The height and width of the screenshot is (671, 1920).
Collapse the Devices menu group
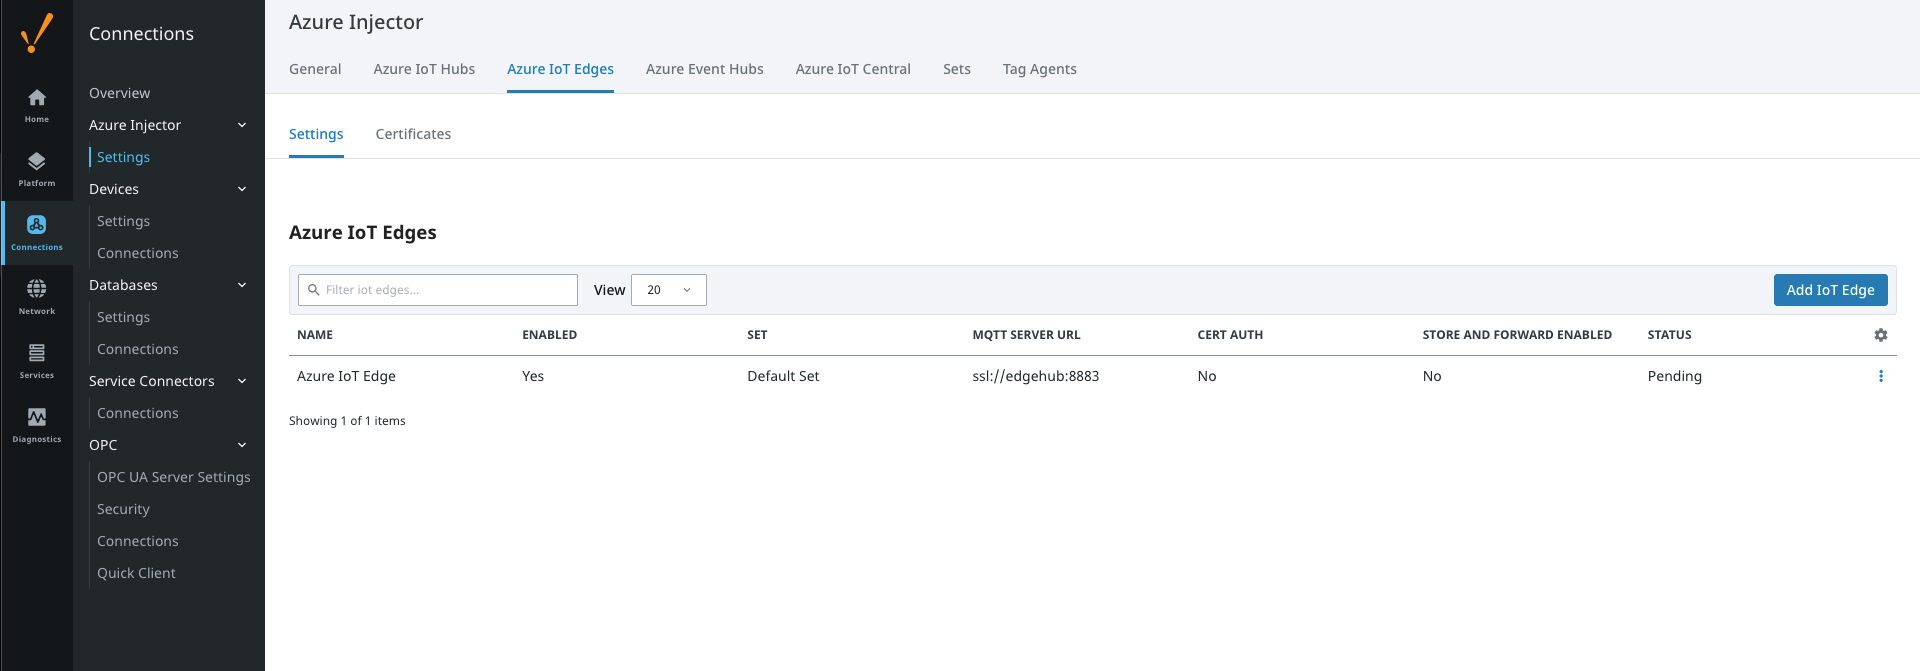(x=241, y=189)
